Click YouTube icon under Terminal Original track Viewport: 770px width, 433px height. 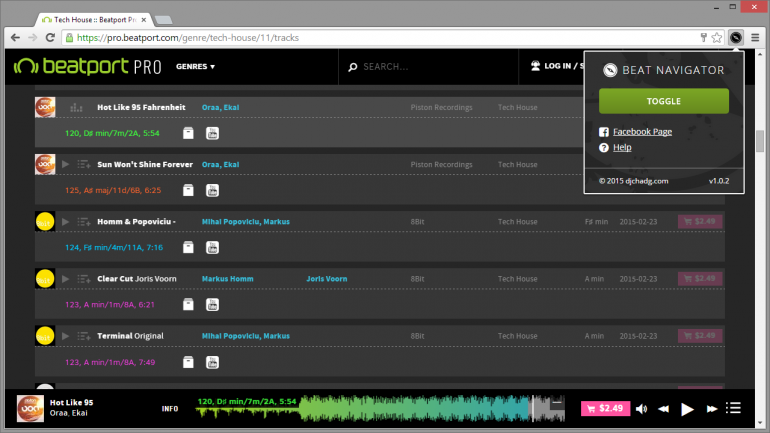(x=212, y=362)
